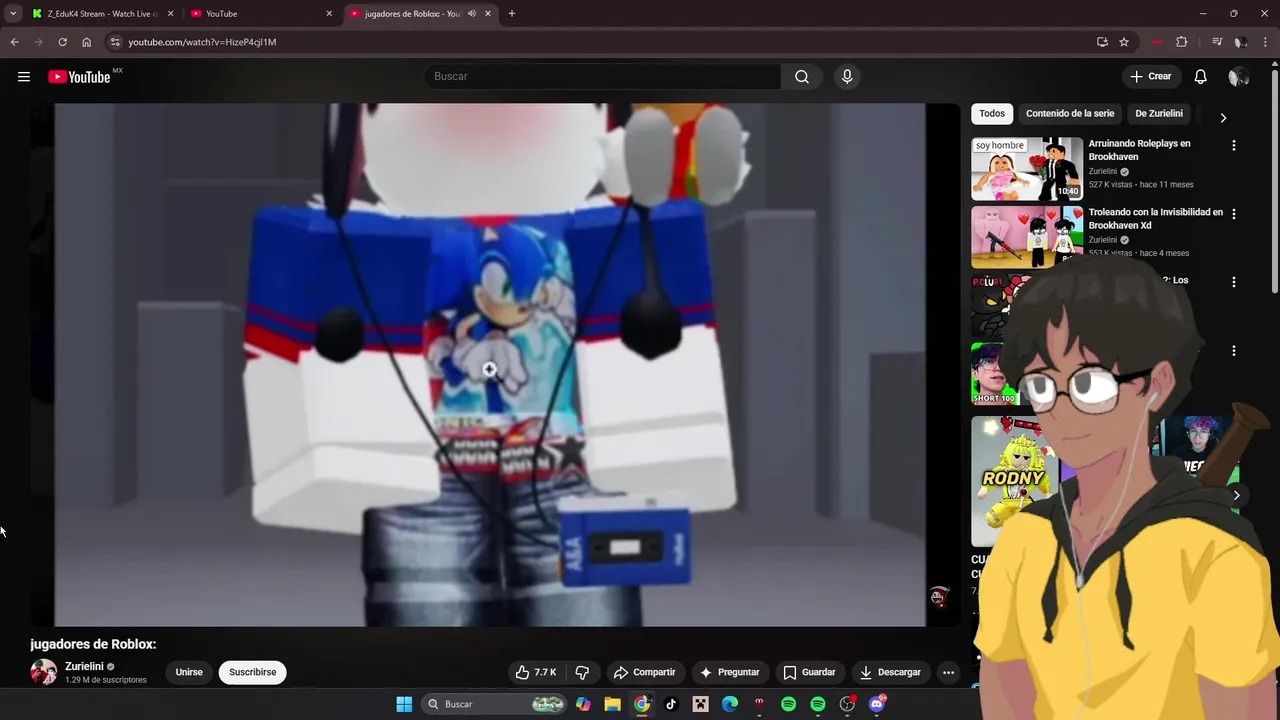
Task: Go to YouTube home via logo
Action: [x=79, y=77]
